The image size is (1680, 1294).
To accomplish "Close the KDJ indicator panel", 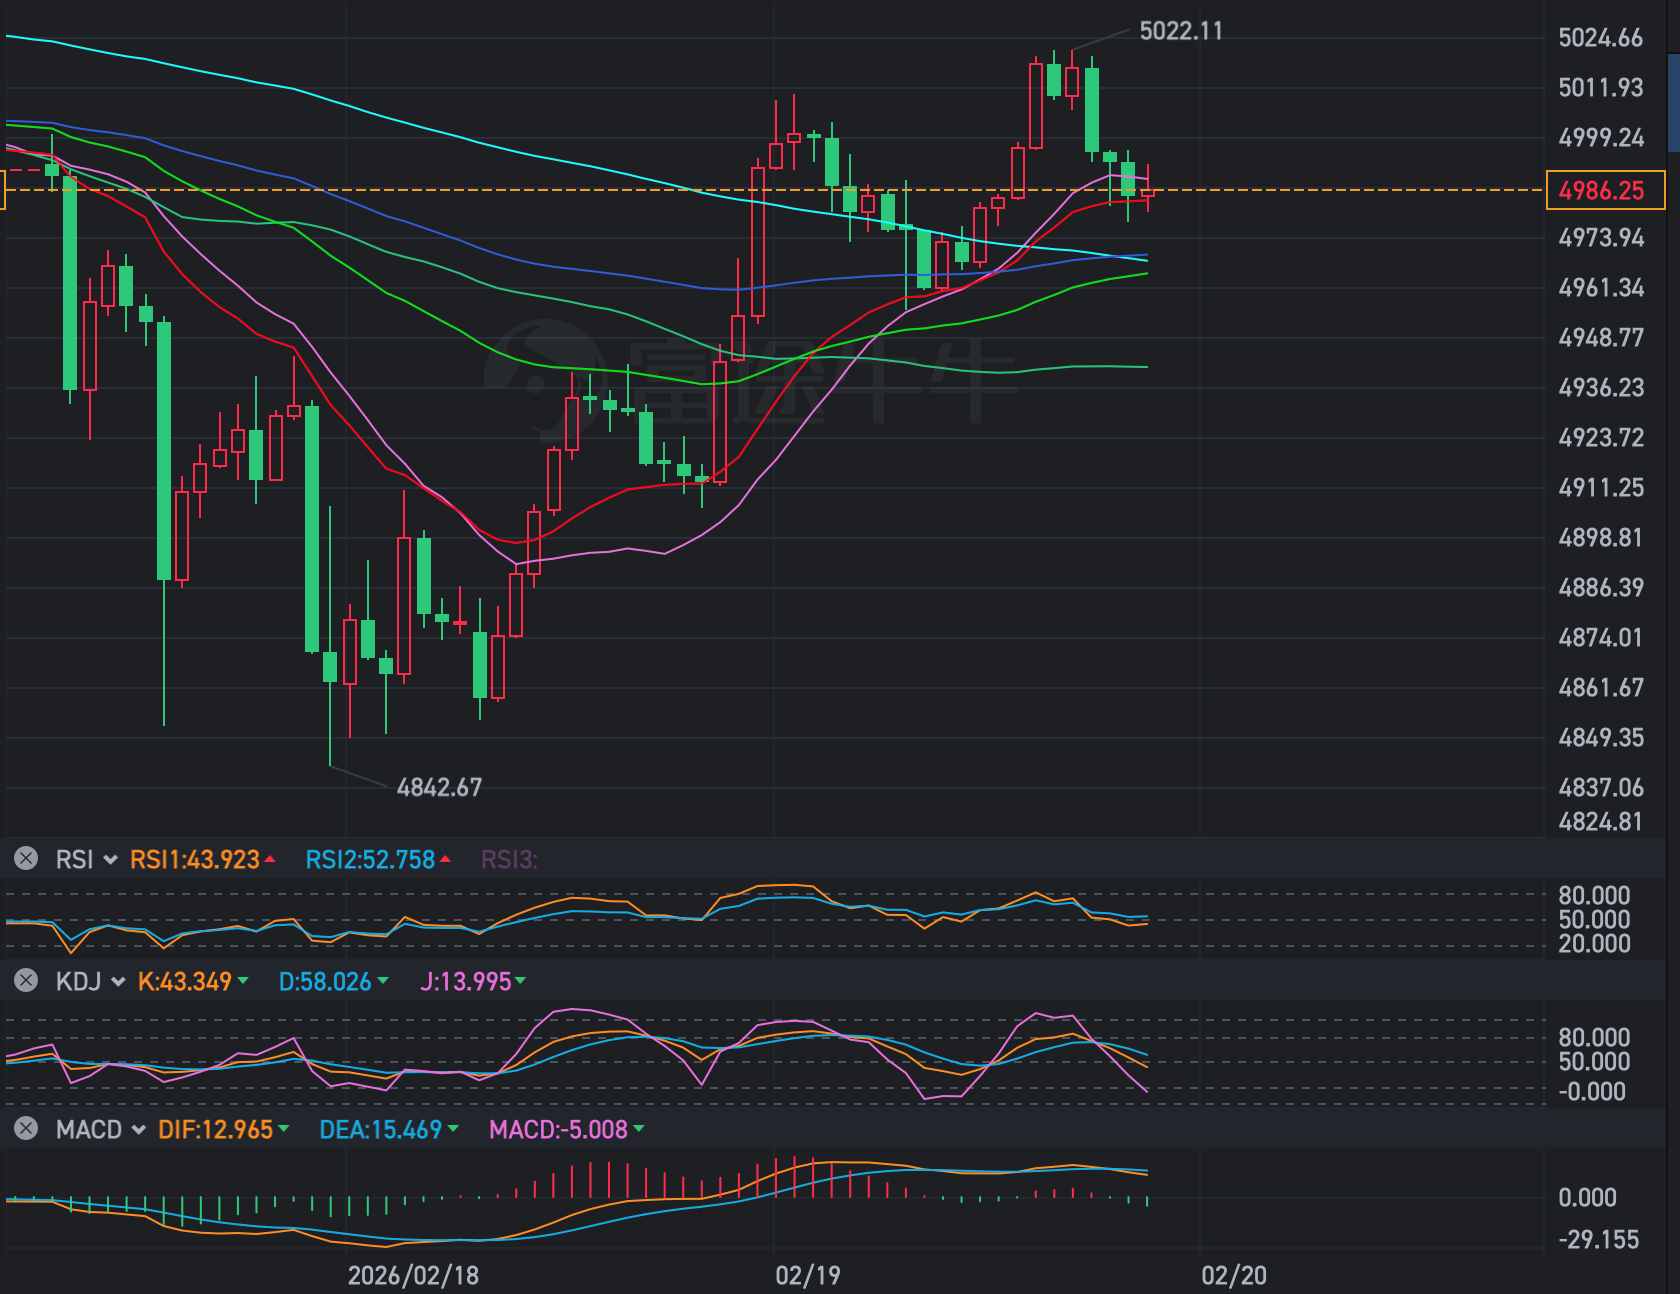I will 26,981.
